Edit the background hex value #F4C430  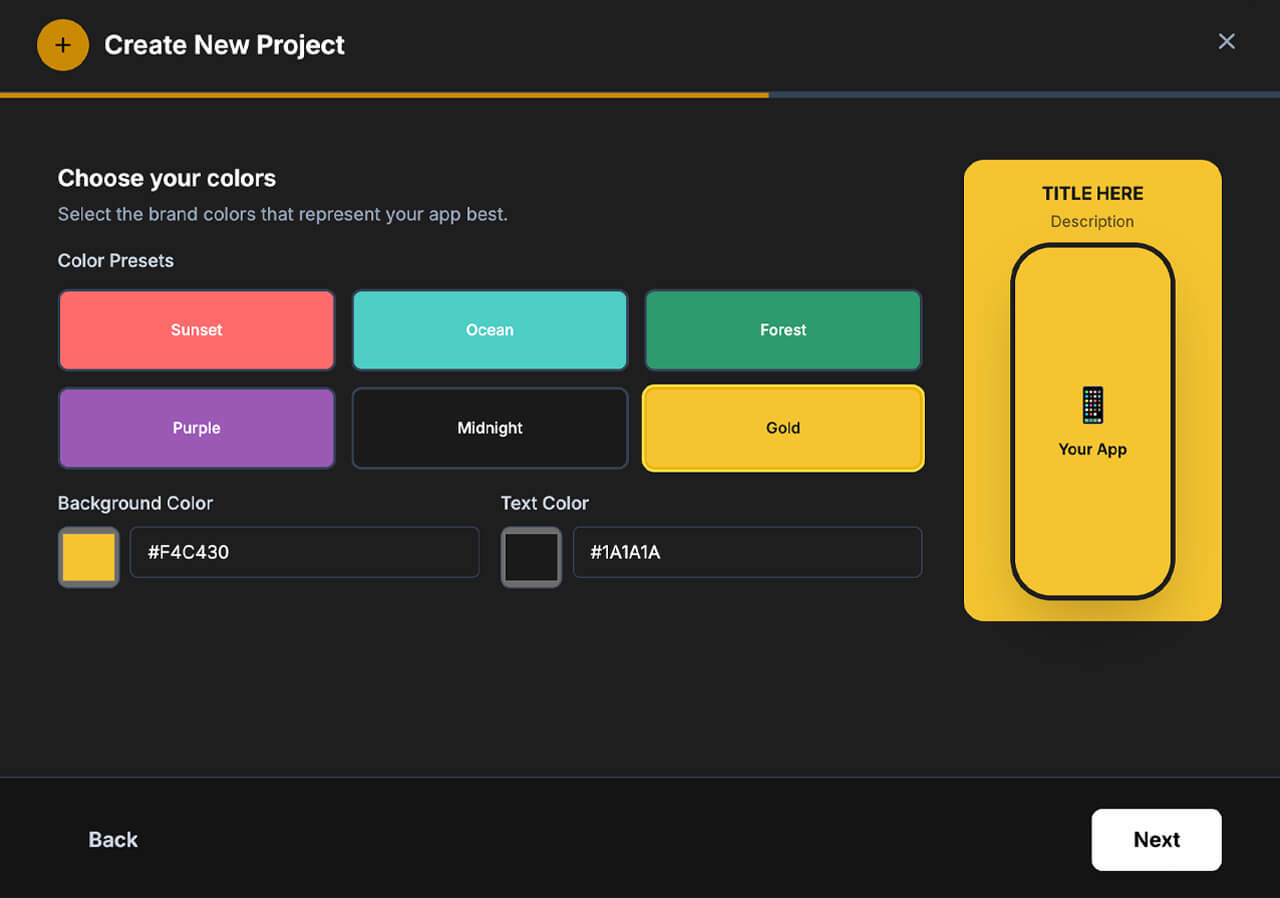pyautogui.click(x=304, y=552)
